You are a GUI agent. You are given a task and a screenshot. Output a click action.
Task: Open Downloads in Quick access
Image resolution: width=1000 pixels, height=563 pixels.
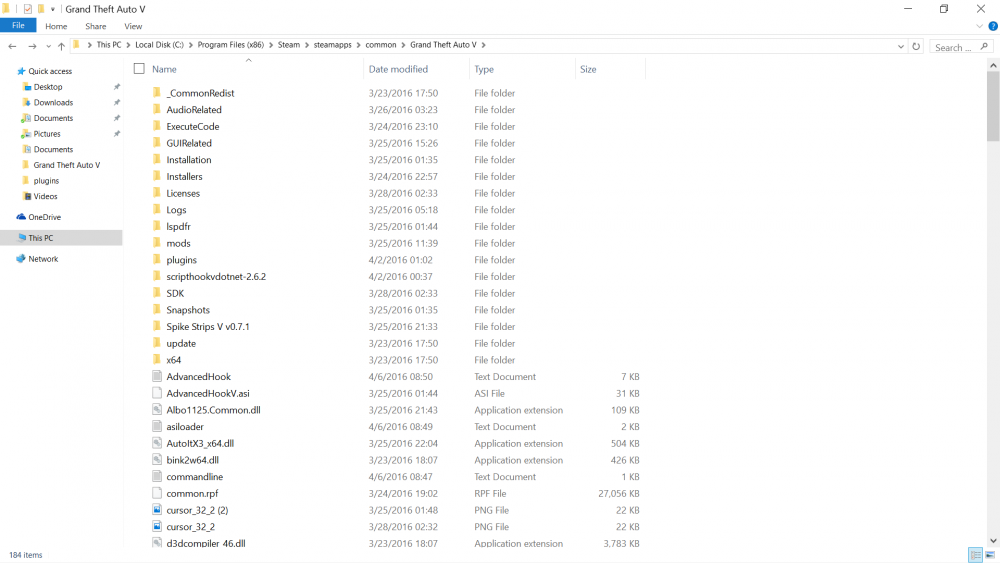[53, 103]
